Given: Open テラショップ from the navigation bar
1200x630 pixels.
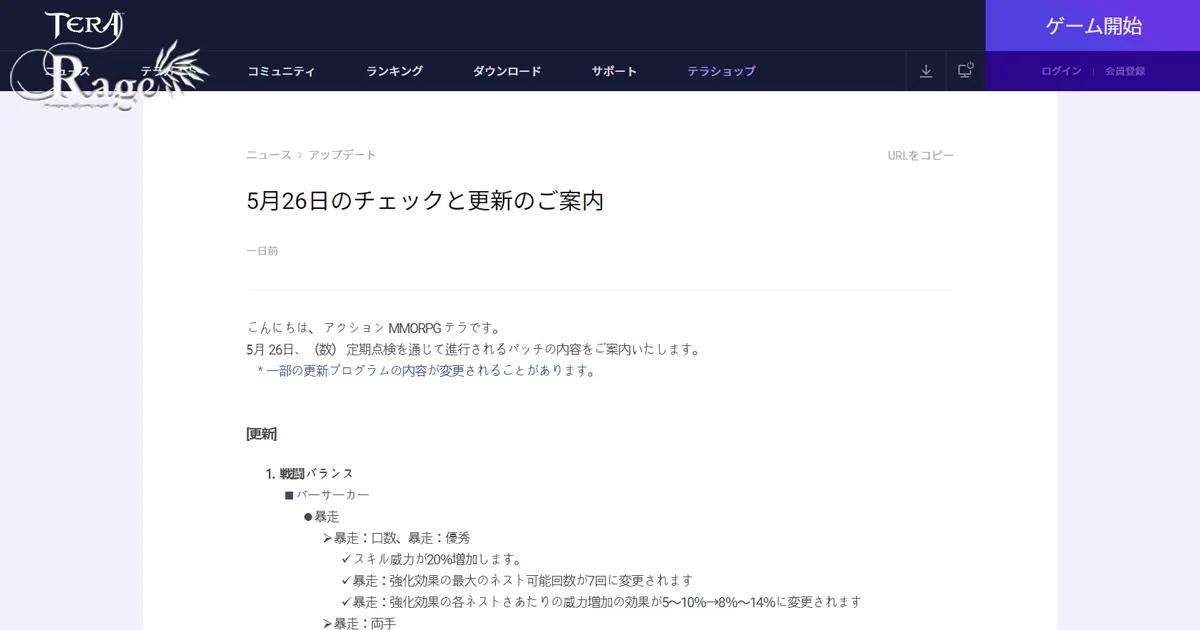Looking at the screenshot, I should 721,71.
